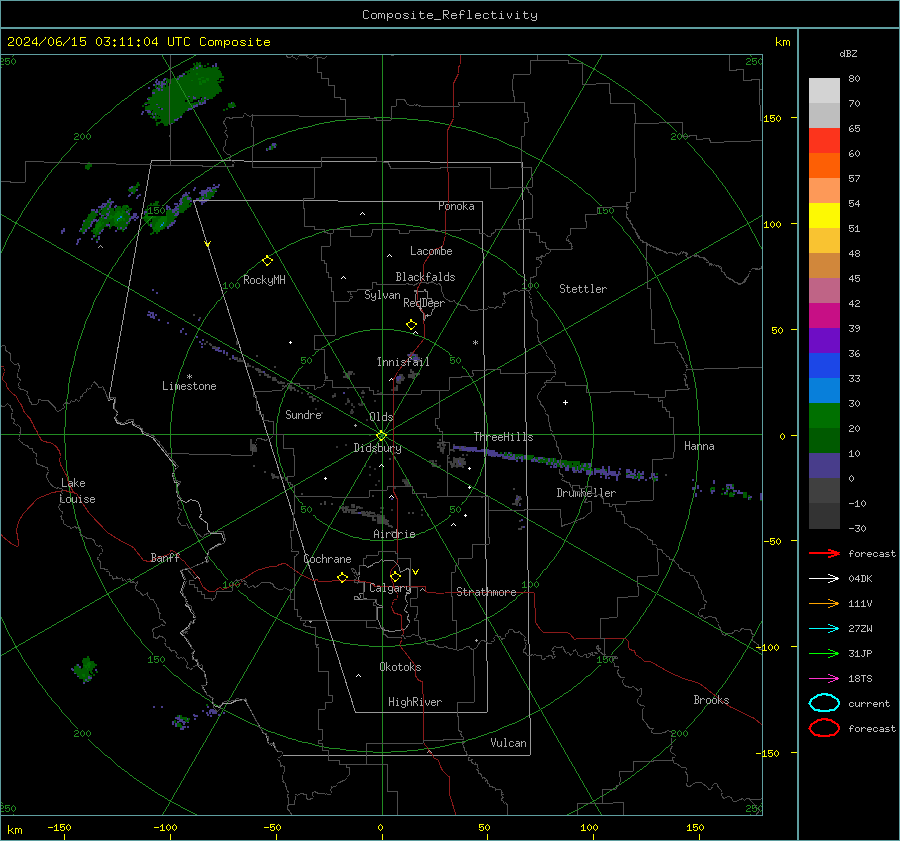The height and width of the screenshot is (841, 900).
Task: Click the RedDeer city label
Action: tap(424, 303)
